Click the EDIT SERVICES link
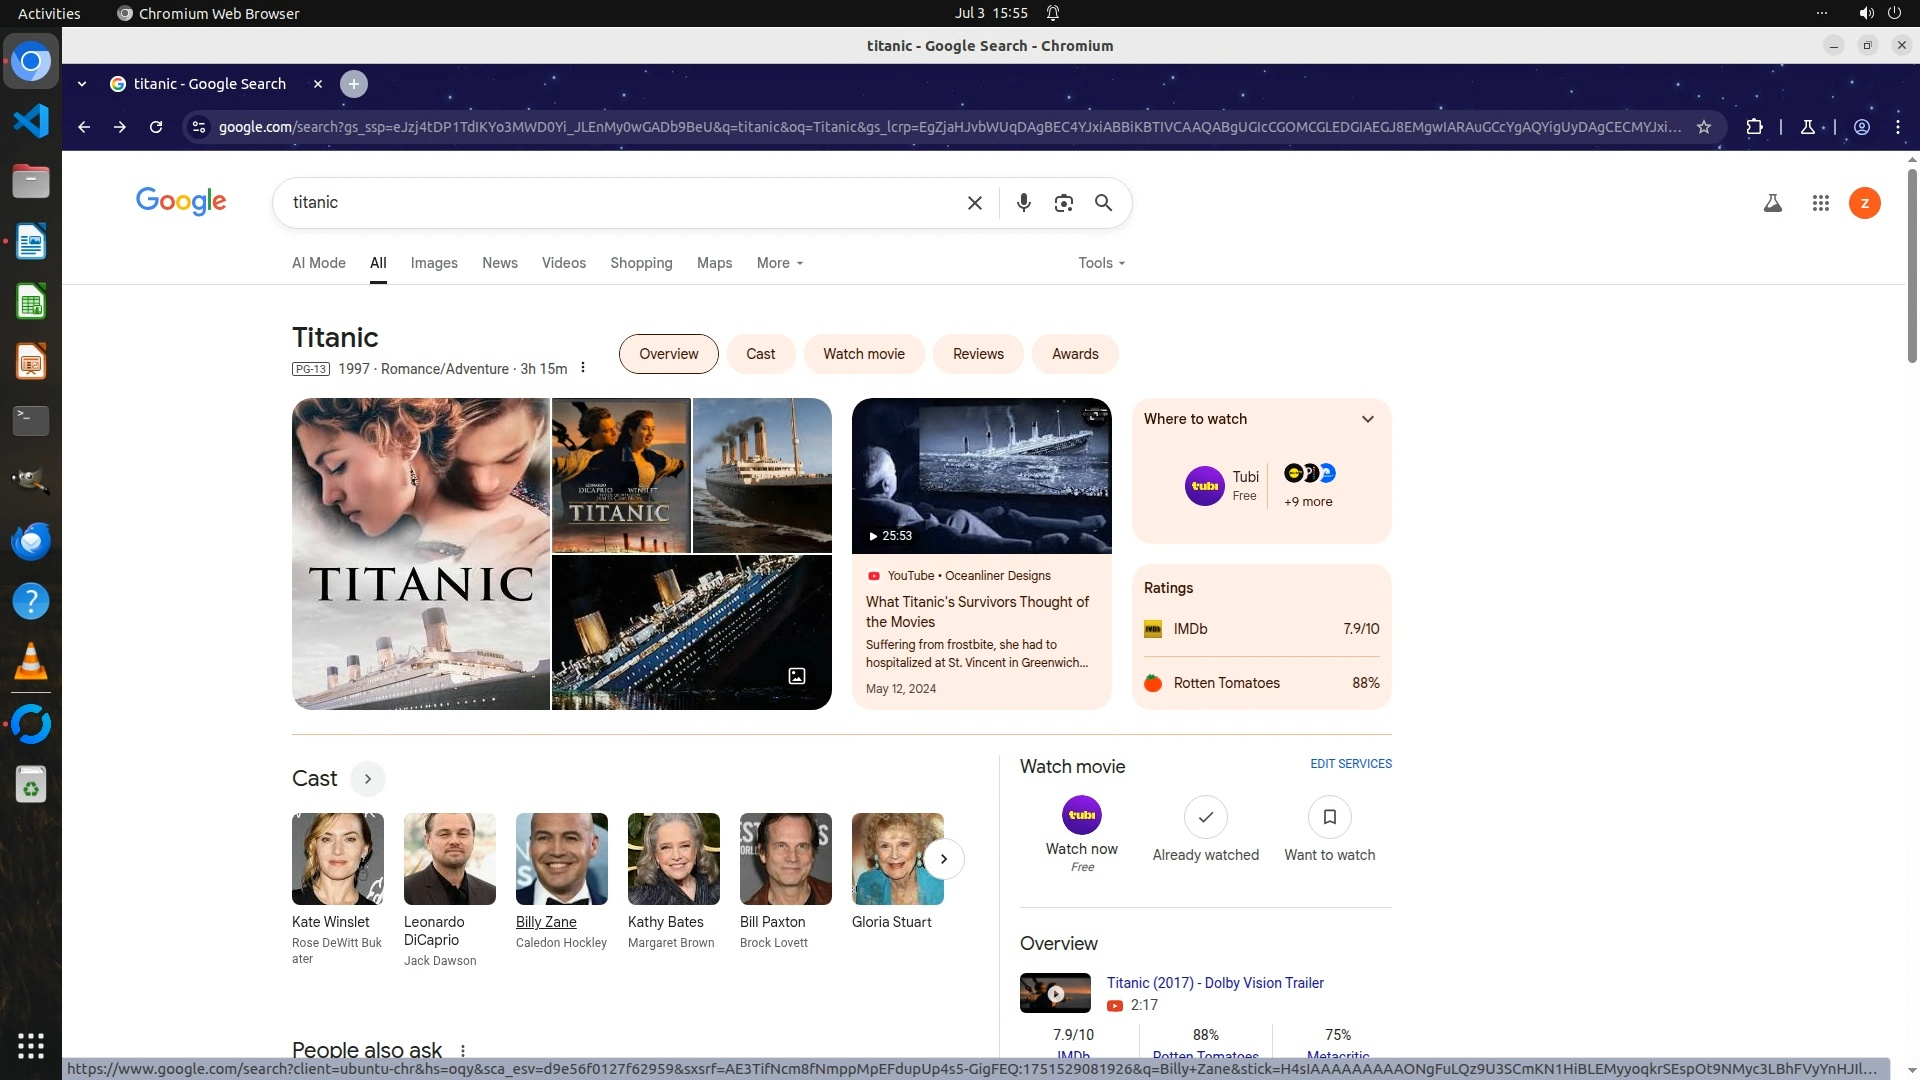 pos(1350,764)
